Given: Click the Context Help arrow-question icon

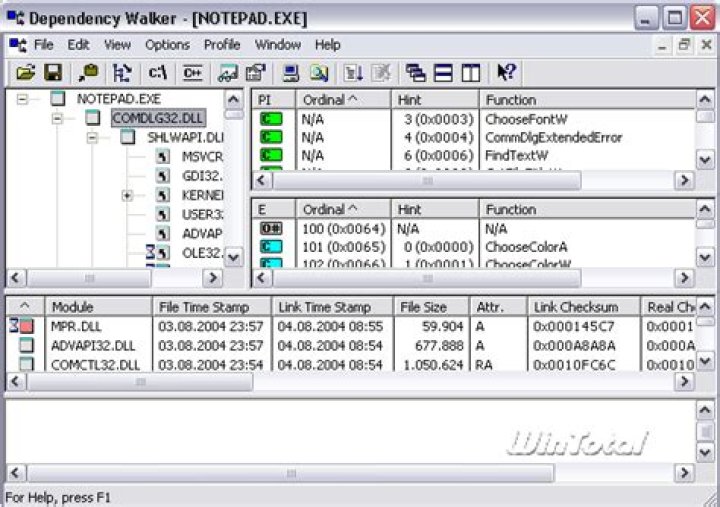Looking at the screenshot, I should coord(506,73).
